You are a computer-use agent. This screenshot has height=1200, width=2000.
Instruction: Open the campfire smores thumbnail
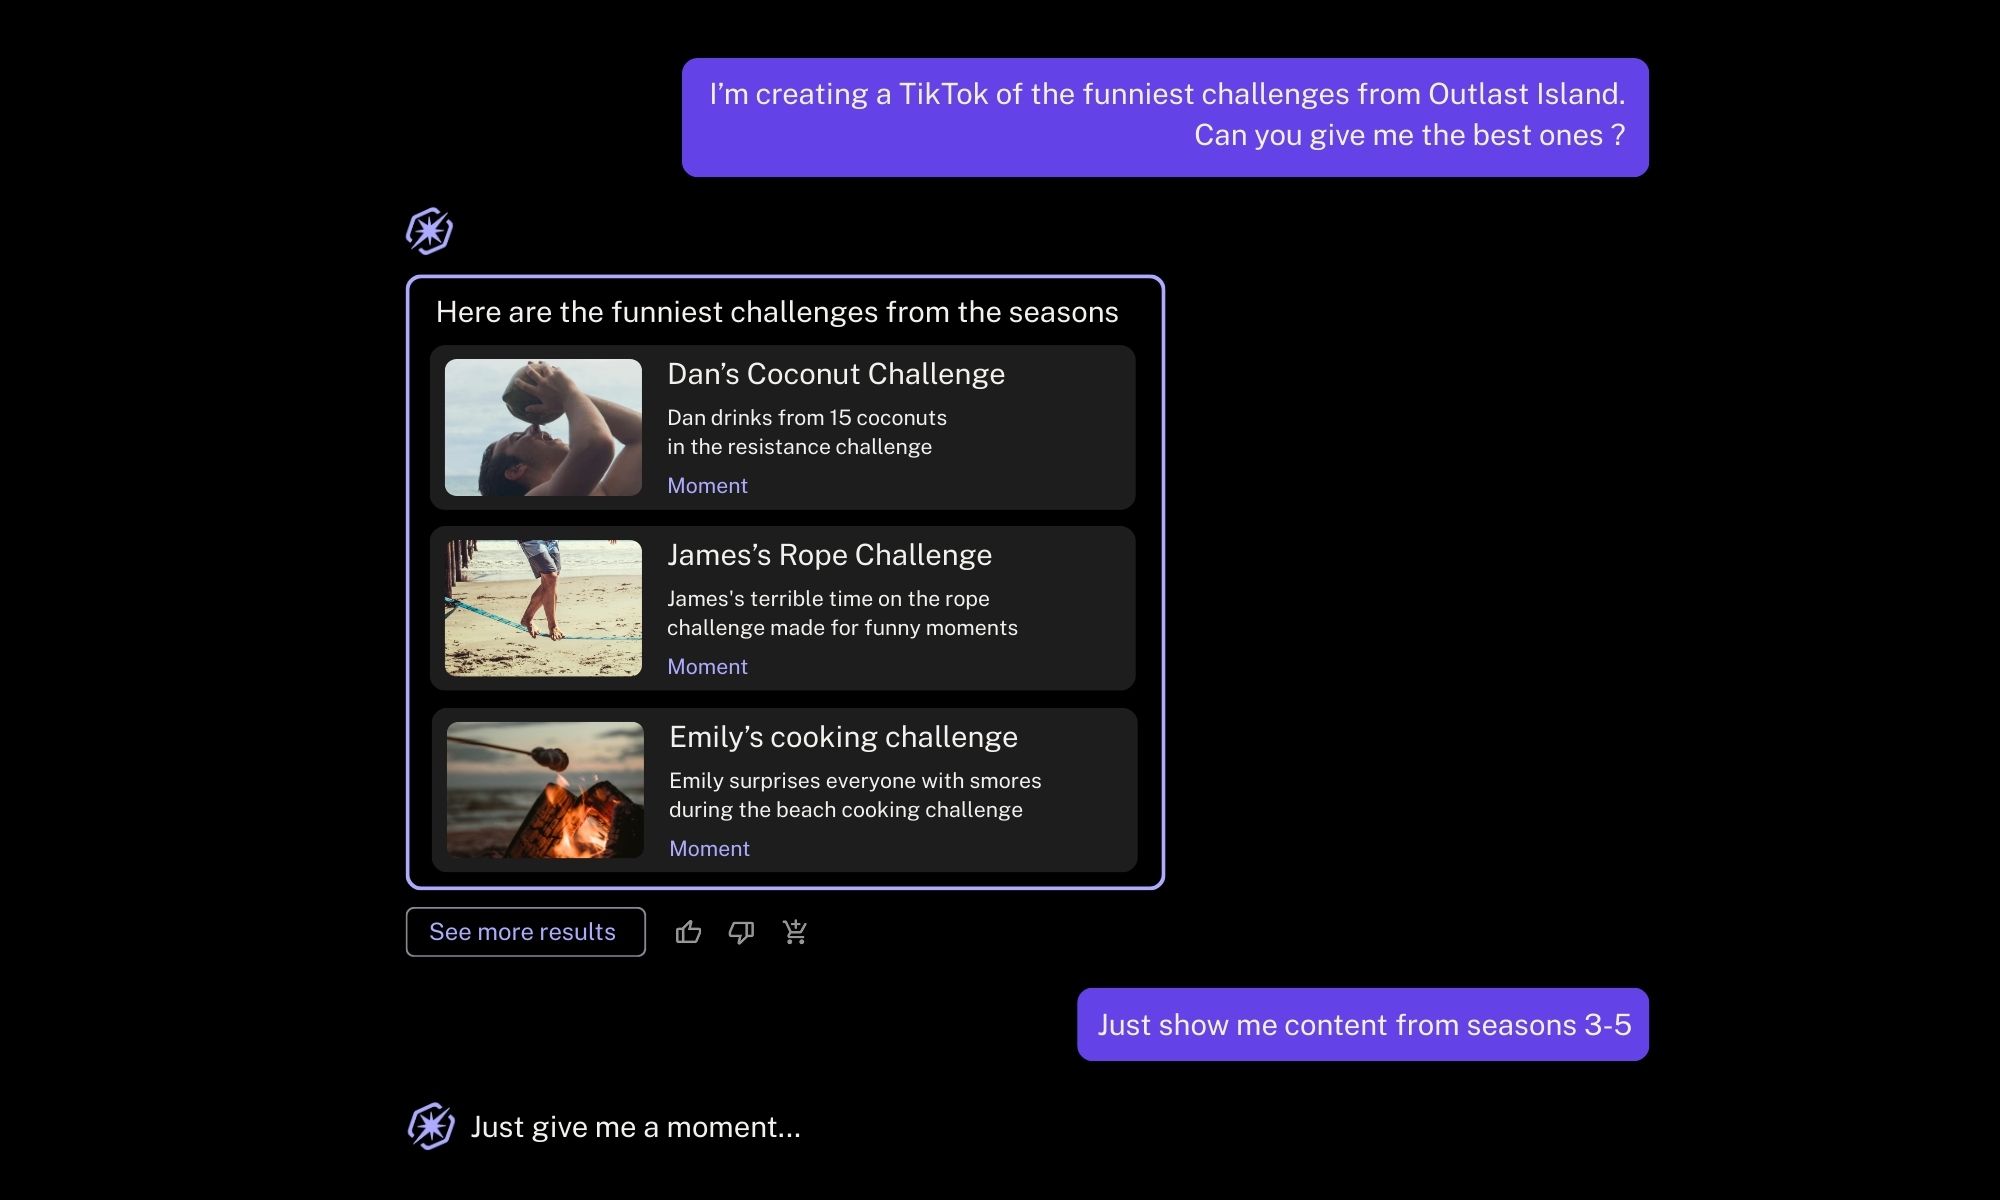click(545, 790)
